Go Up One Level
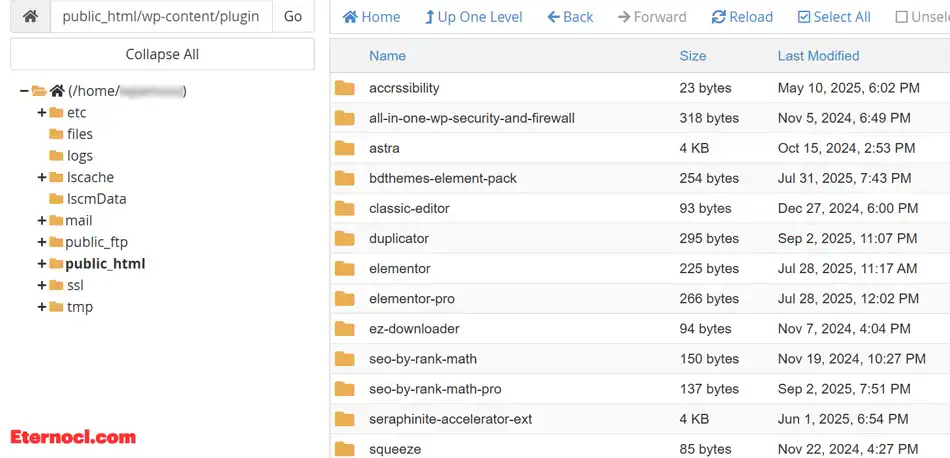Viewport: 950px width, 458px height. [x=474, y=17]
